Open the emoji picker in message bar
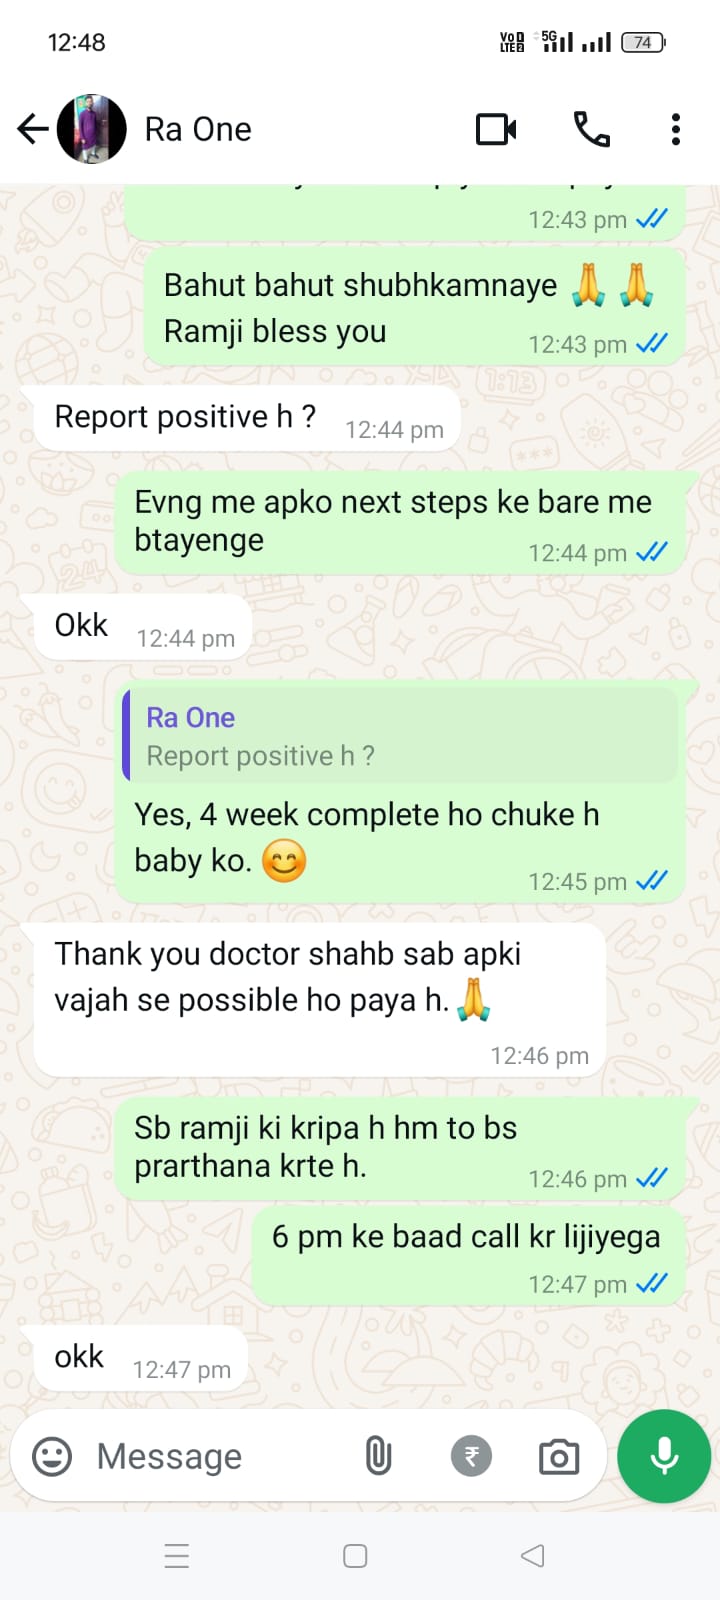Viewport: 720px width, 1600px height. [x=52, y=1456]
